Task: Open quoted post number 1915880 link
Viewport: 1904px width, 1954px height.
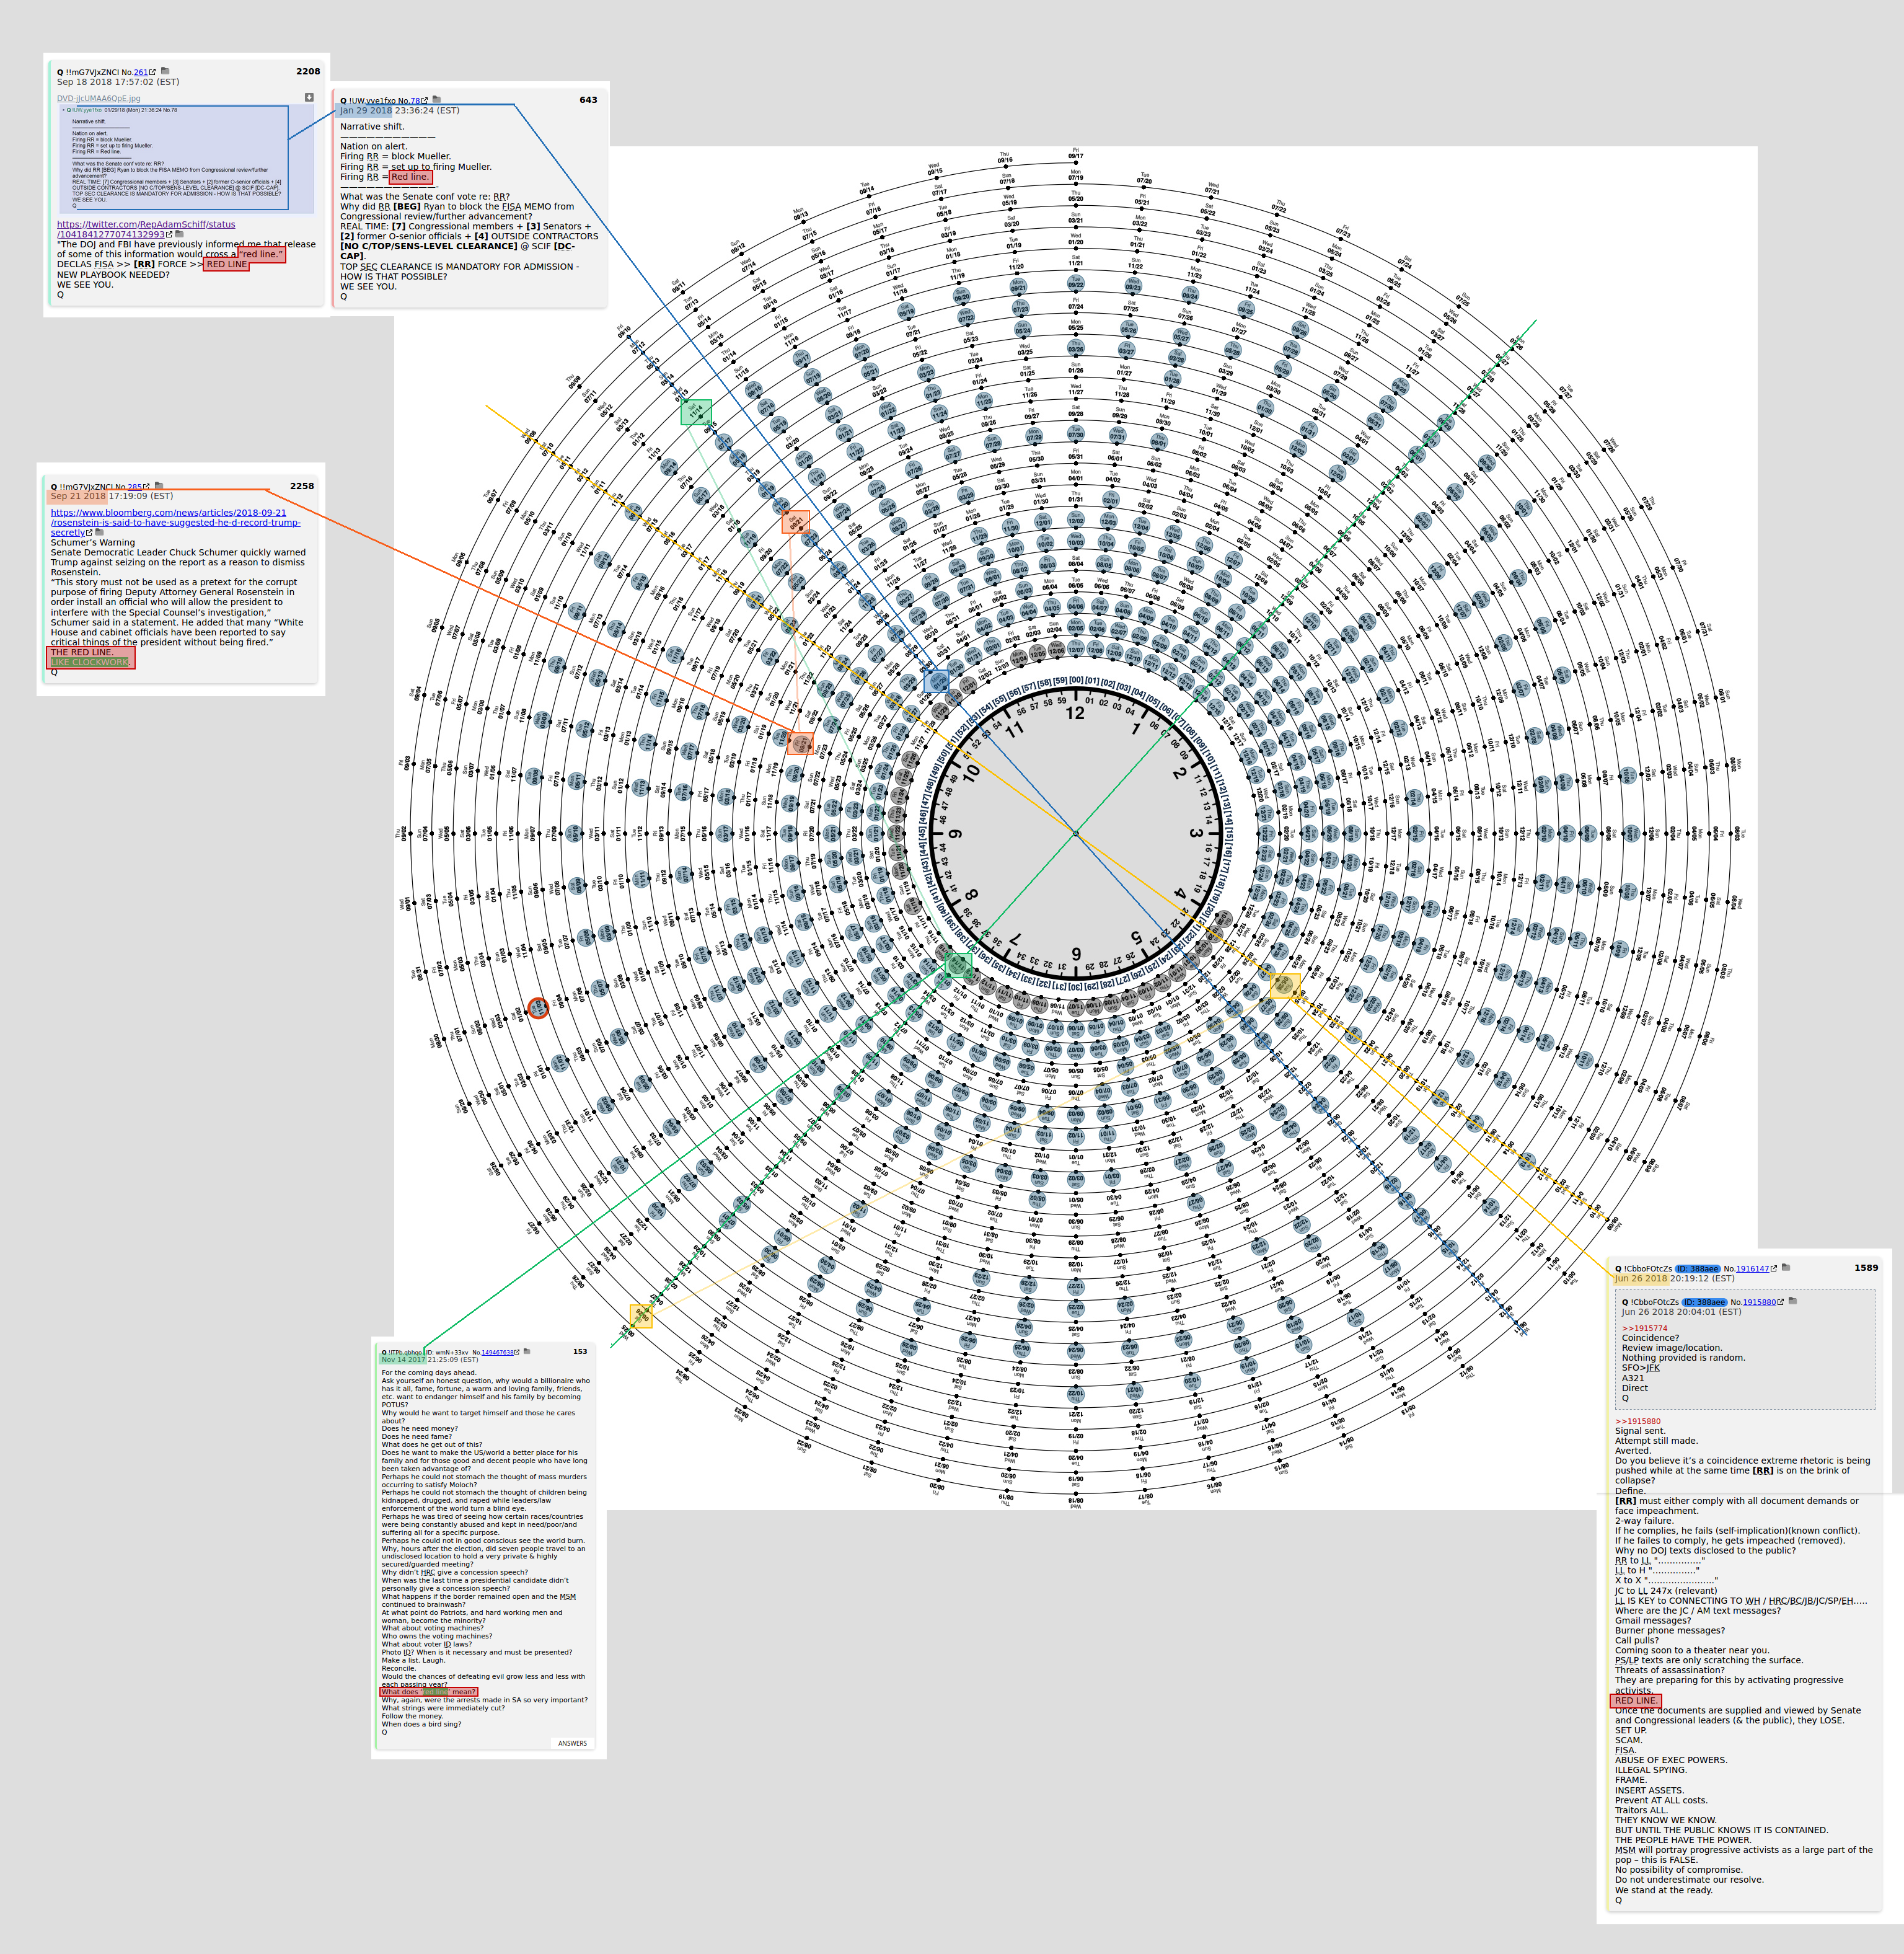Action: click(x=1760, y=1302)
